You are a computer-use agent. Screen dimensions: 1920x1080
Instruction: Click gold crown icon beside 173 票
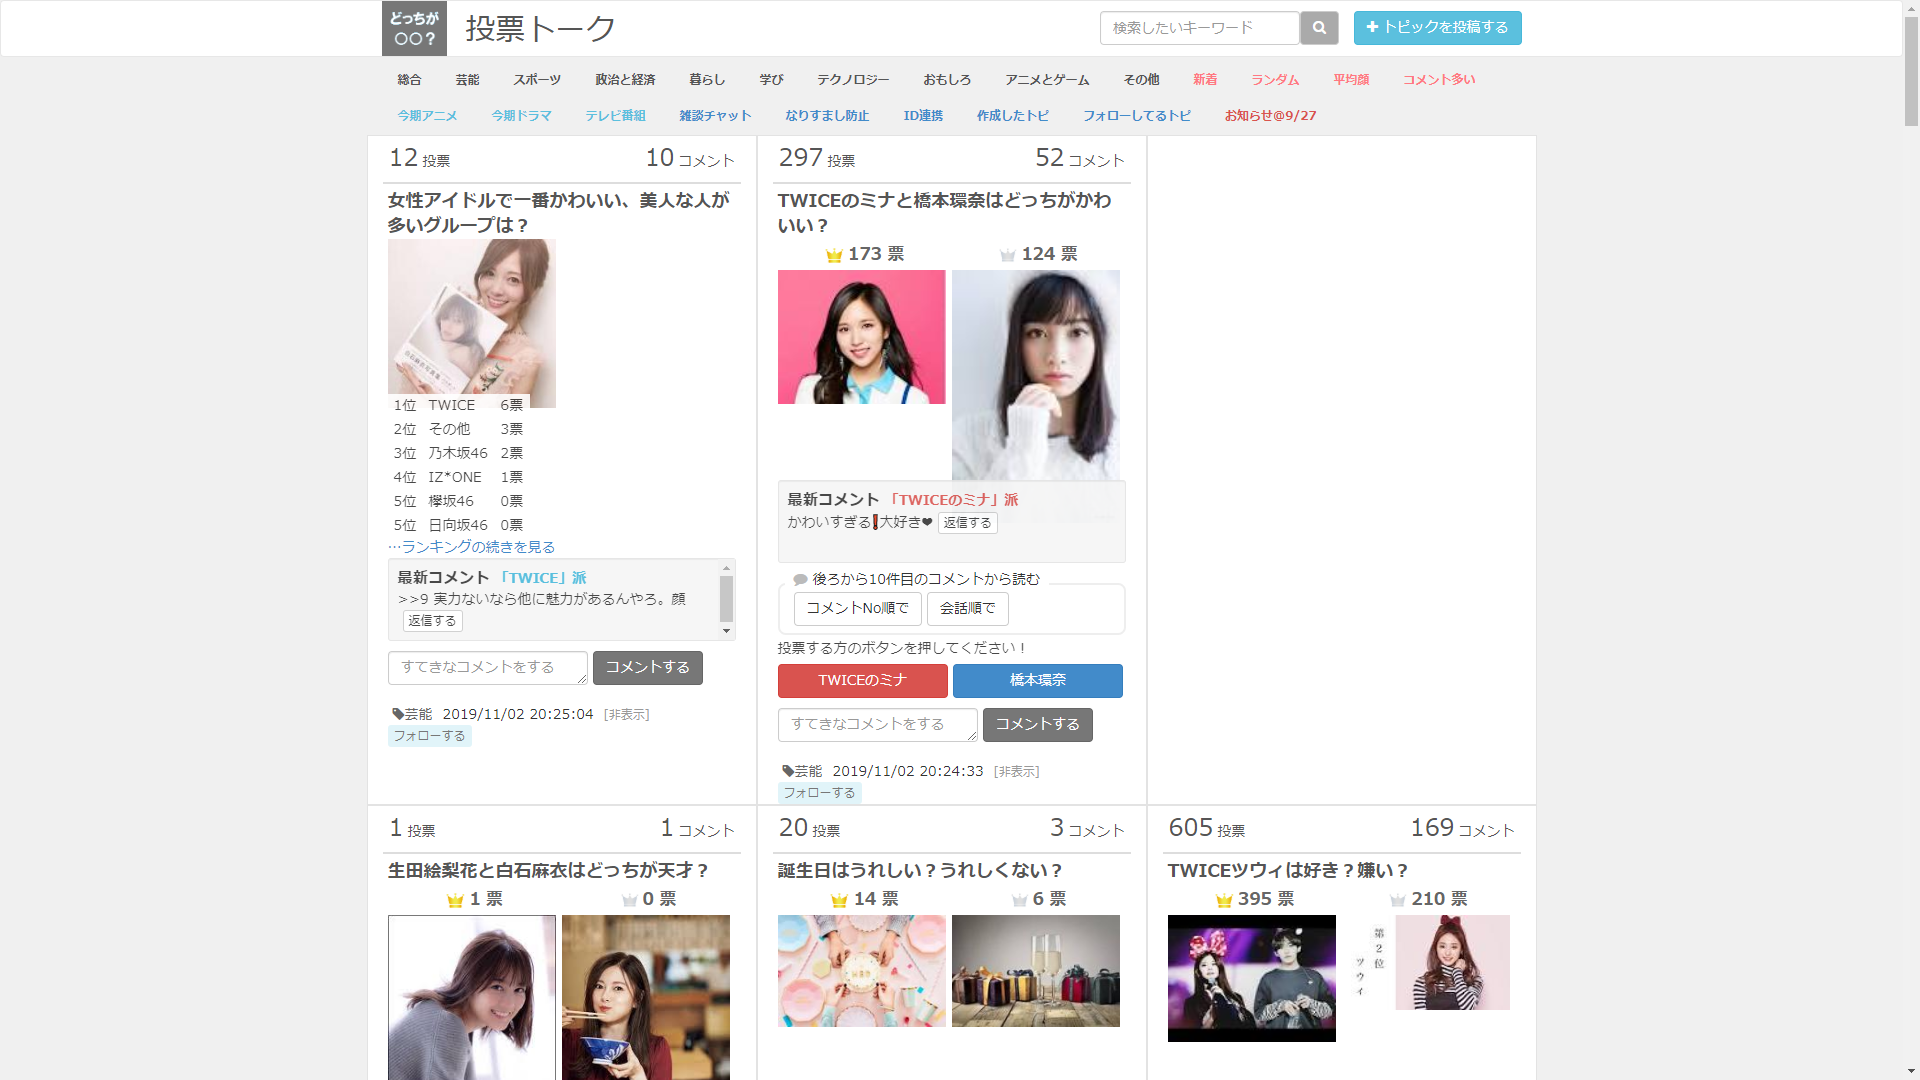coord(834,256)
